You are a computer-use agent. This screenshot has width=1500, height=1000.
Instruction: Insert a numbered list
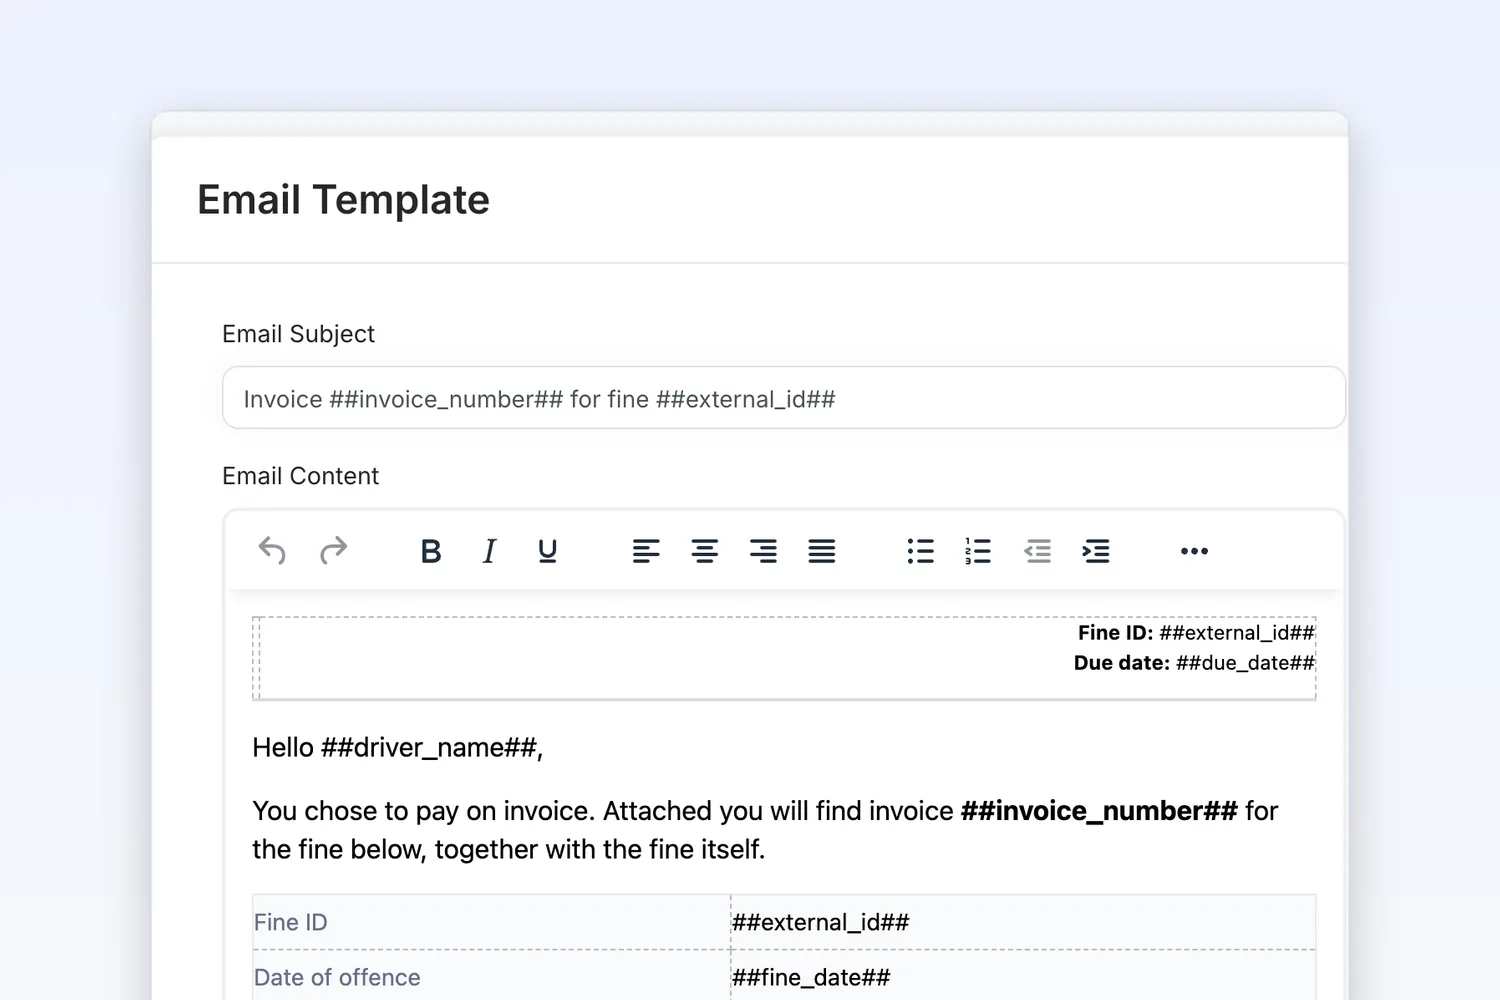coord(978,551)
